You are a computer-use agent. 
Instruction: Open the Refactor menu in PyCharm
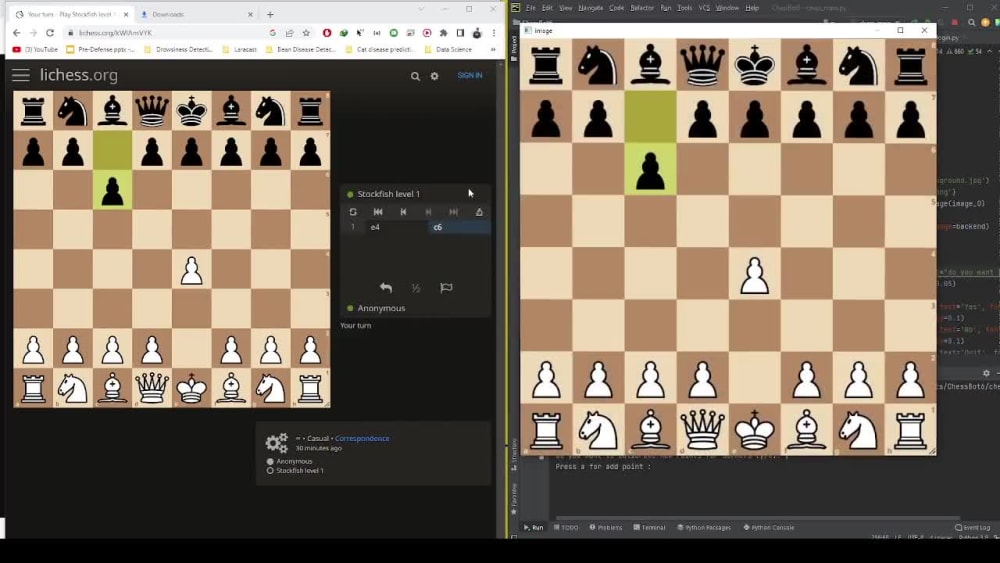point(642,8)
